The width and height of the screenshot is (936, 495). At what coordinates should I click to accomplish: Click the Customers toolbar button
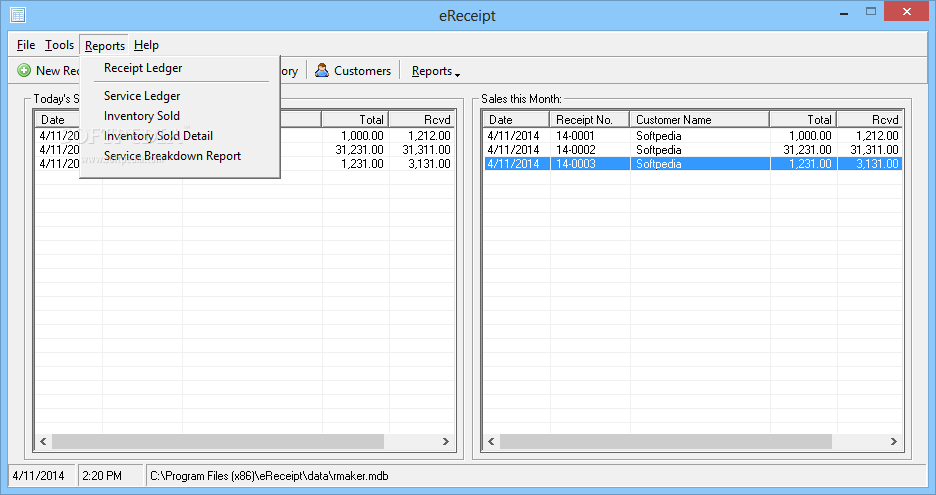(353, 70)
